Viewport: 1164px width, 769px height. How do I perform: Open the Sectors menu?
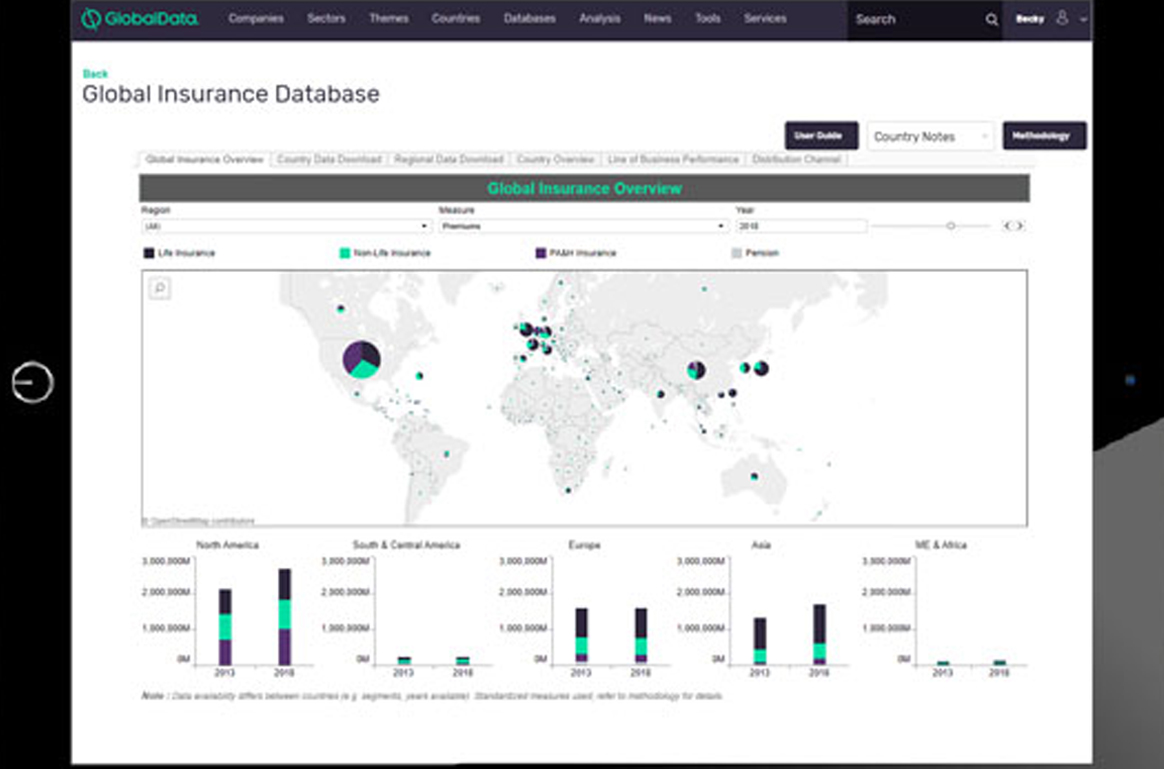pos(327,19)
